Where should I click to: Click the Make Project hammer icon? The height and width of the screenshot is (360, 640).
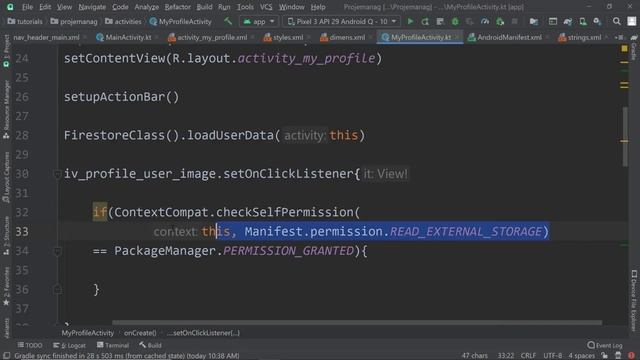pyautogui.click(x=228, y=21)
